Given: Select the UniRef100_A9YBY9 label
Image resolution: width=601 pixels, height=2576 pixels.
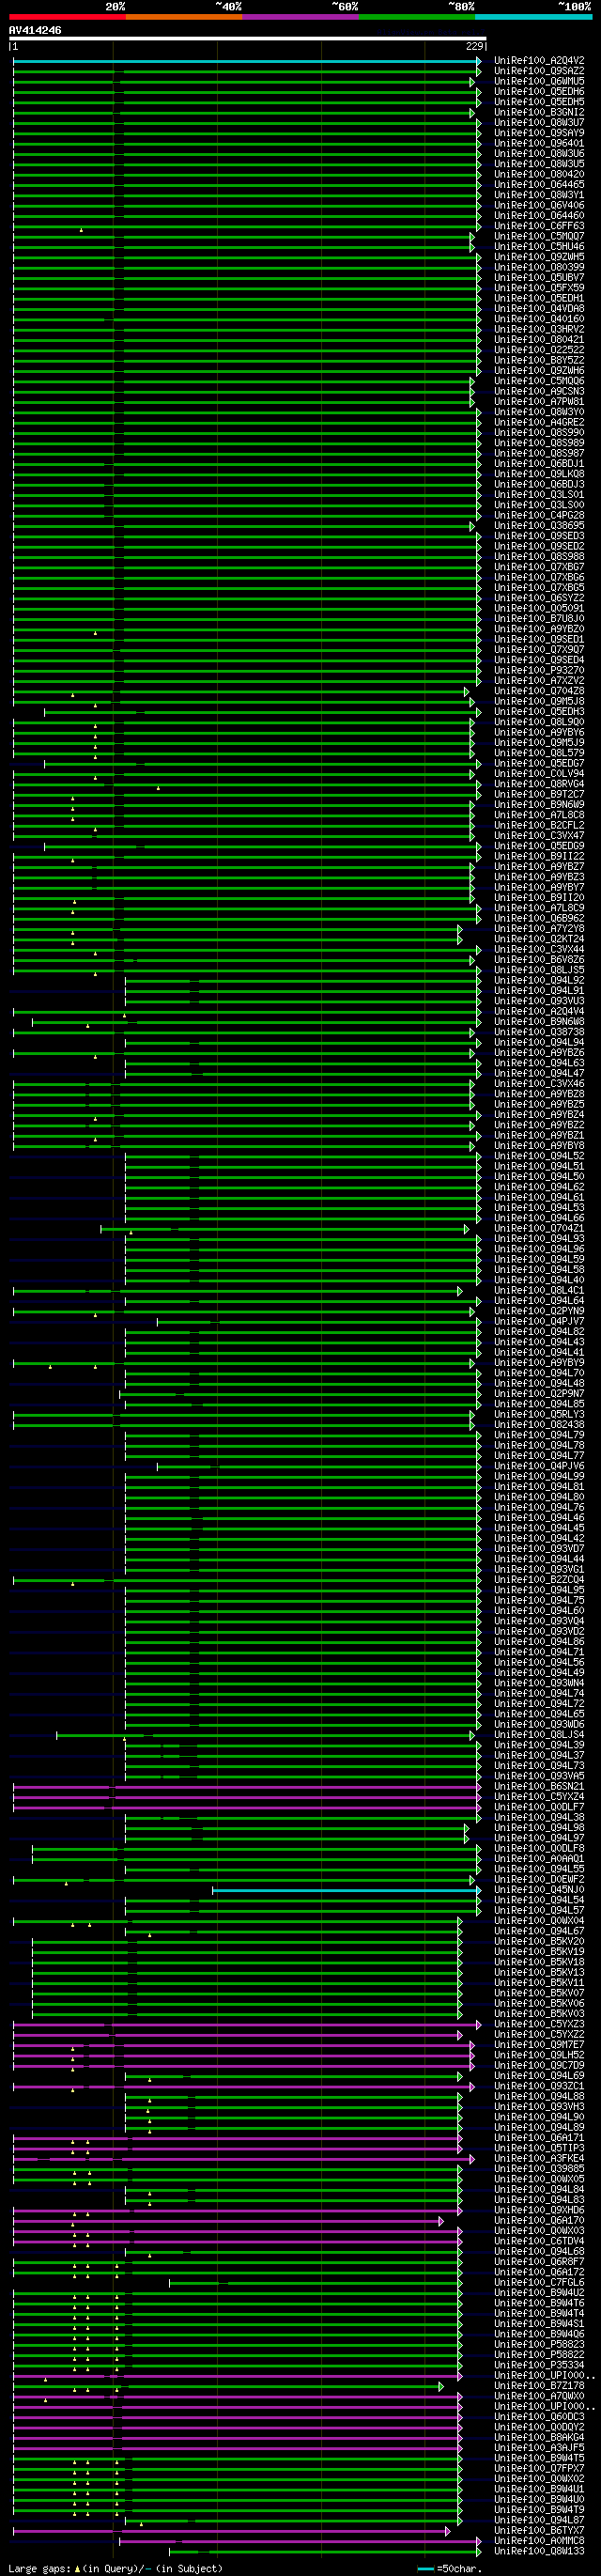Looking at the screenshot, I should (539, 1363).
